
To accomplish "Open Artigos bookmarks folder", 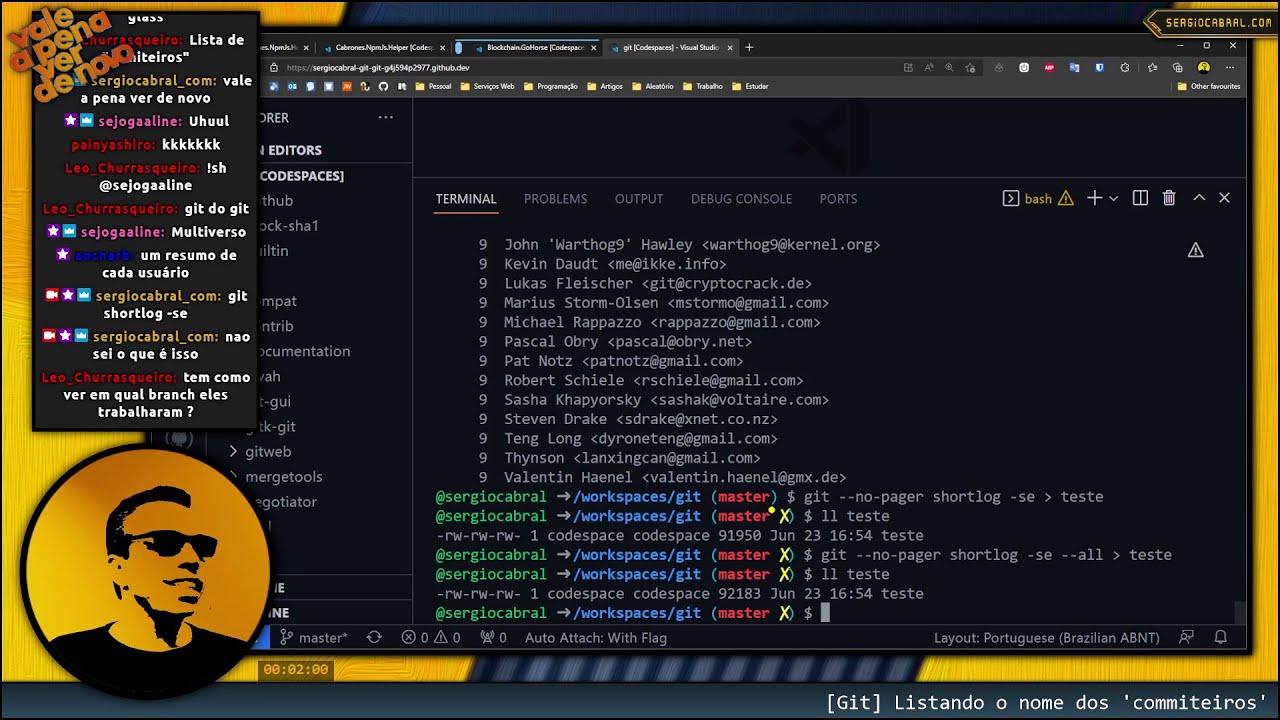I will [x=605, y=86].
